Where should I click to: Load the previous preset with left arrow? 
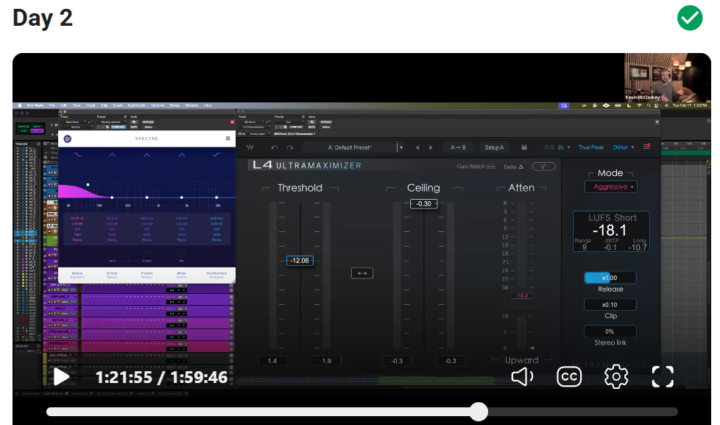pos(417,147)
